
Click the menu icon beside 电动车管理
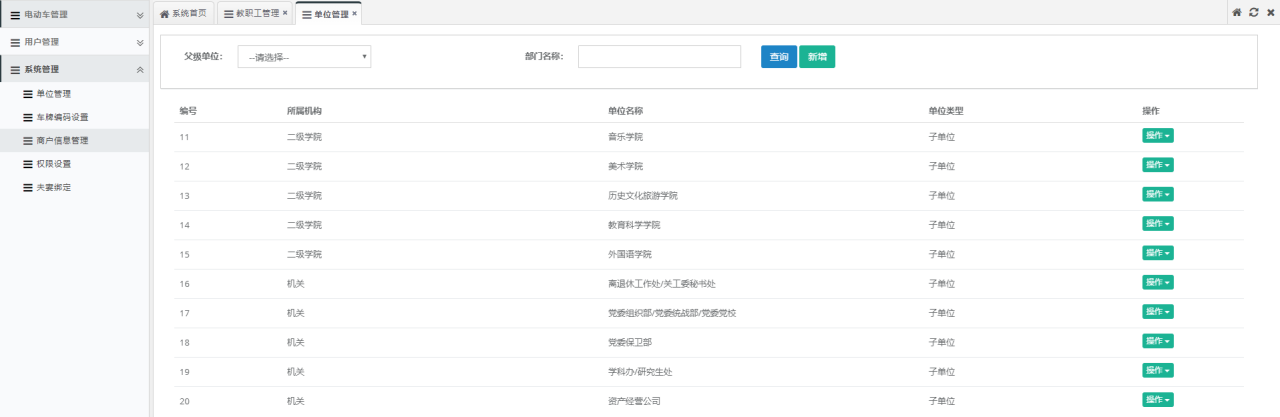(15, 15)
